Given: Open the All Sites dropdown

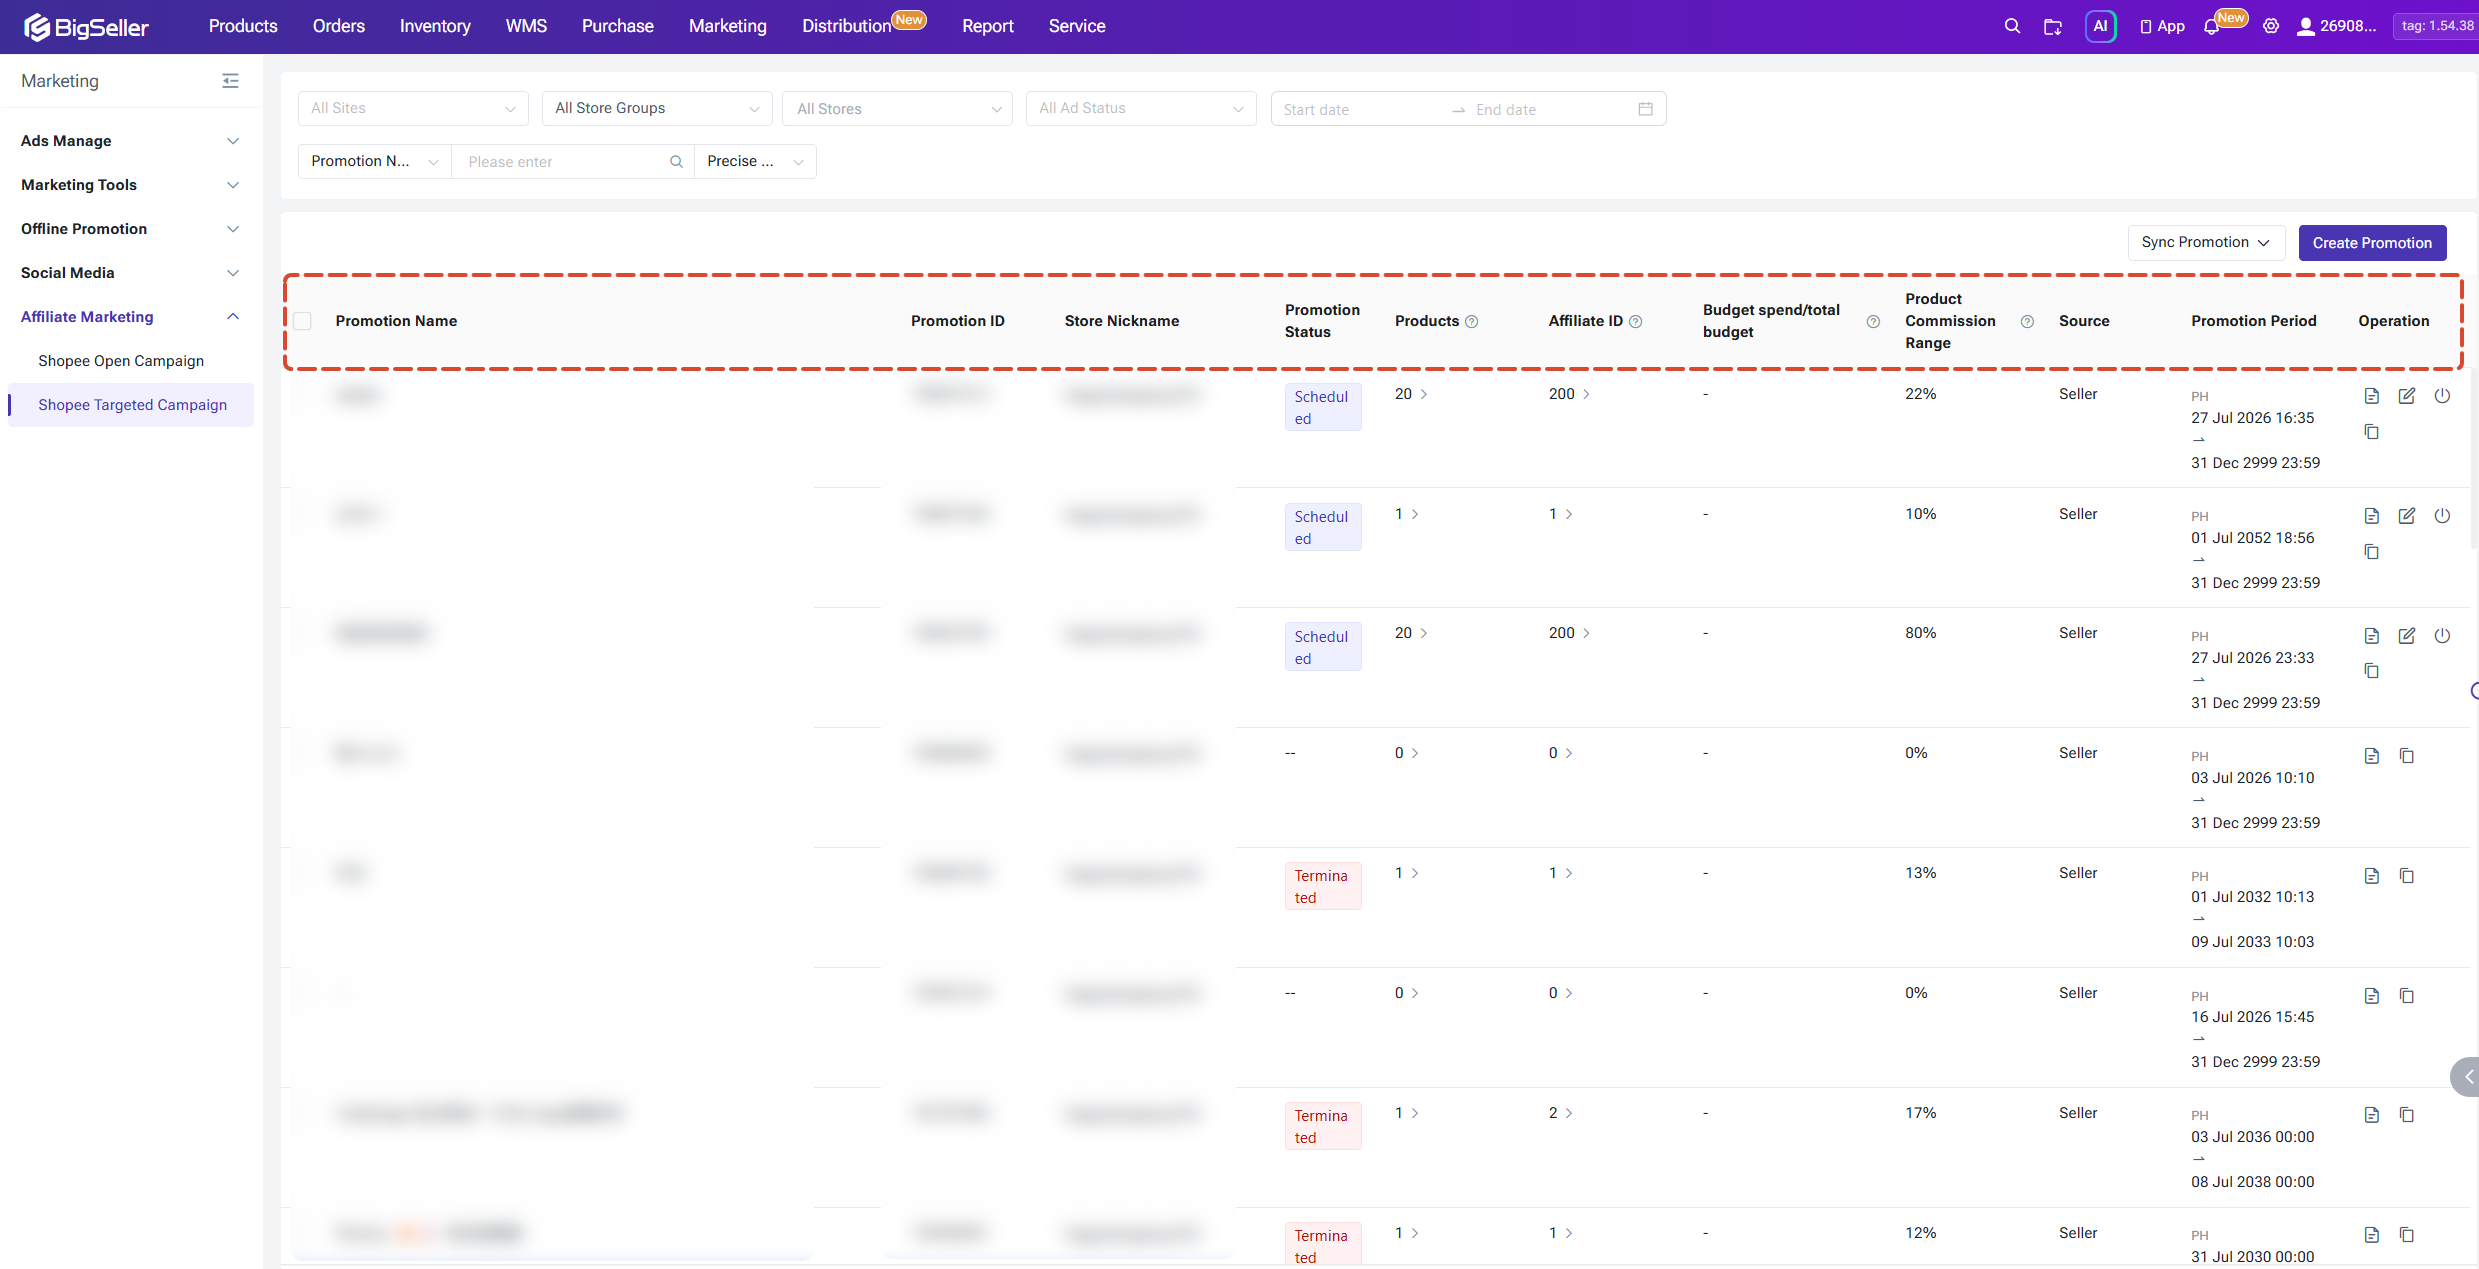Looking at the screenshot, I should 413,108.
